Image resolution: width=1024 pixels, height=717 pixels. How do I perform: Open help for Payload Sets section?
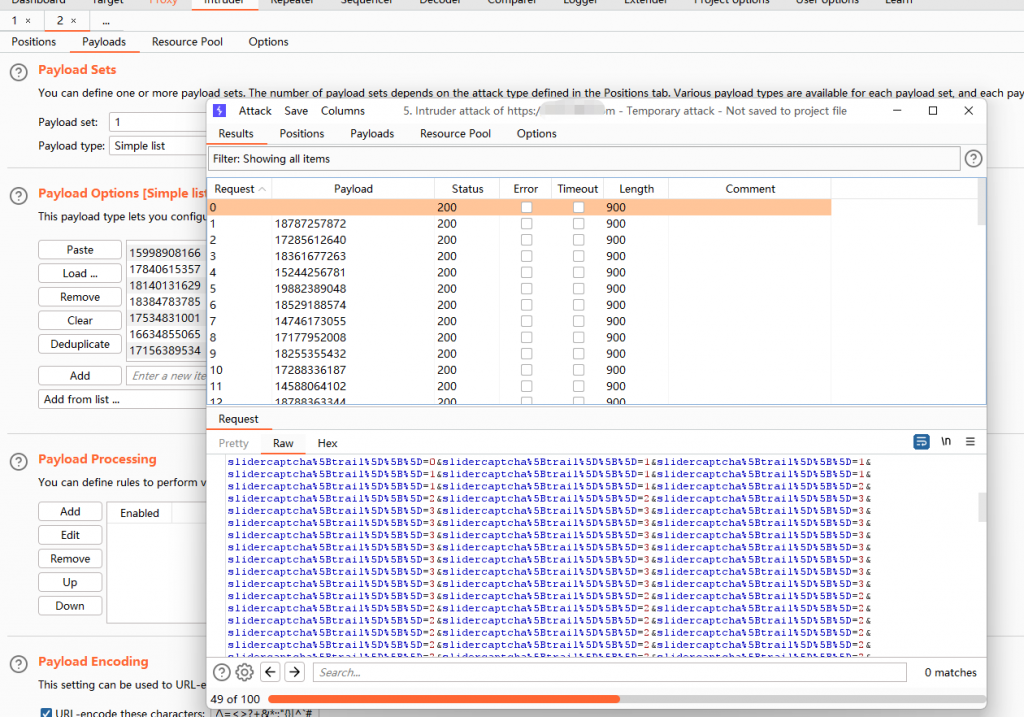click(x=19, y=72)
